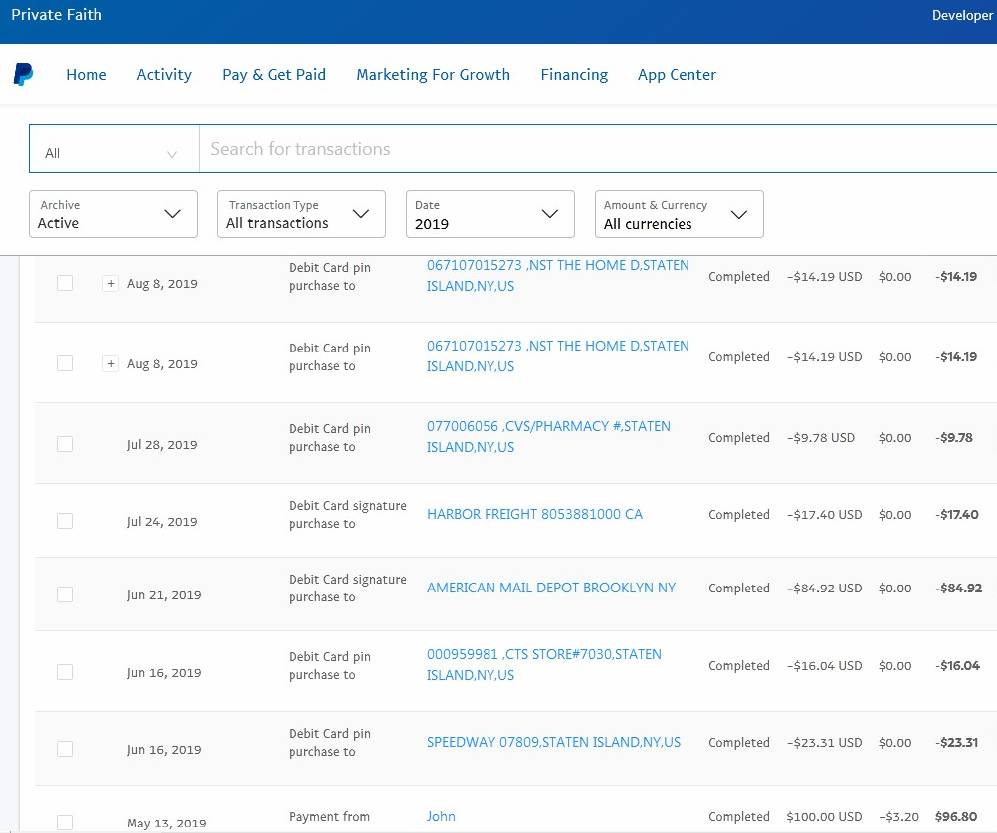Open the Archive Active dropdown

pyautogui.click(x=113, y=214)
